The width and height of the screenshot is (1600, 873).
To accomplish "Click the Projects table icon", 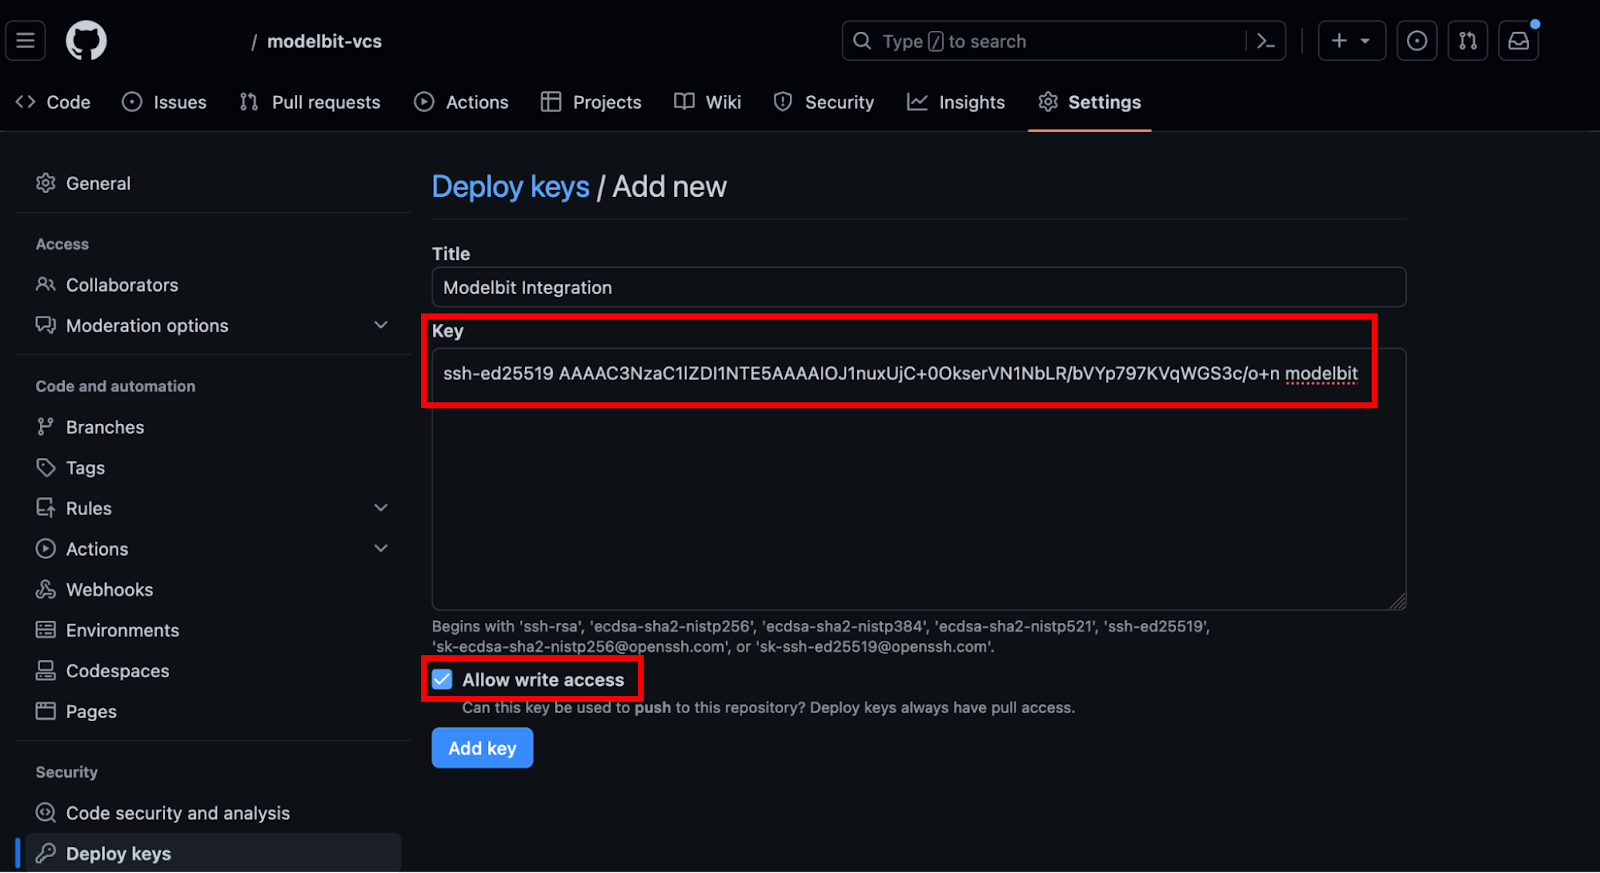I will (551, 102).
